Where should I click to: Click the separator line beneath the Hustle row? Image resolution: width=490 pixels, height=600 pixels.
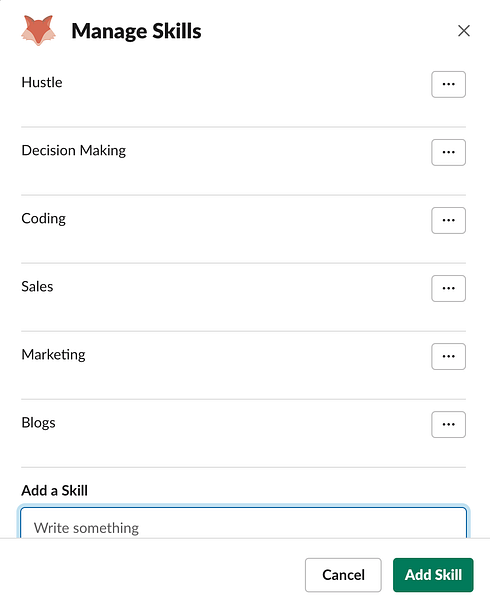point(243,127)
